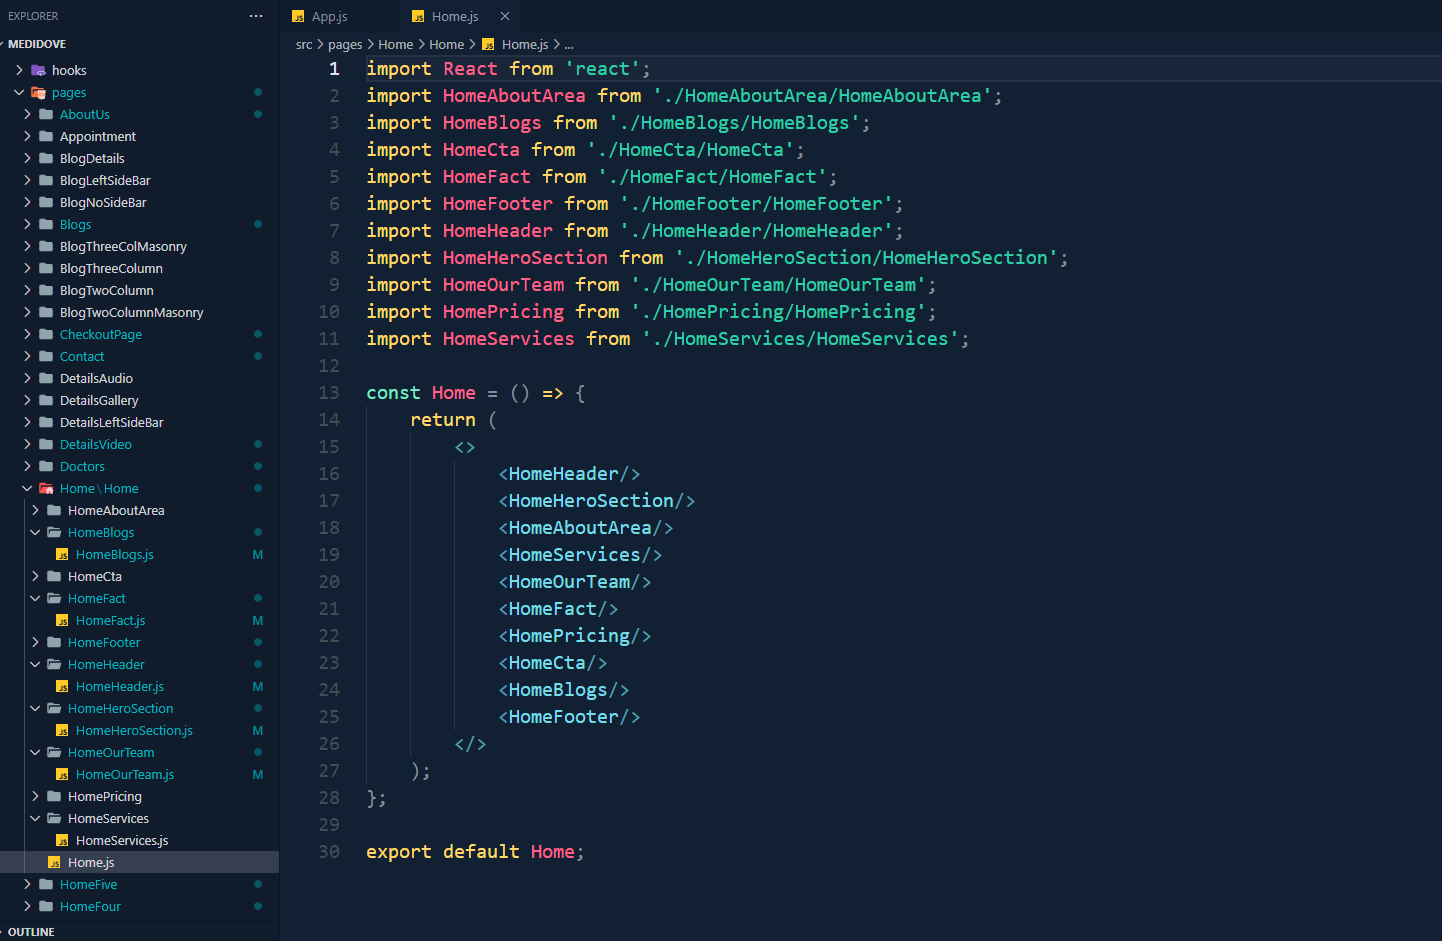Switch to the App.js tab

pyautogui.click(x=329, y=16)
